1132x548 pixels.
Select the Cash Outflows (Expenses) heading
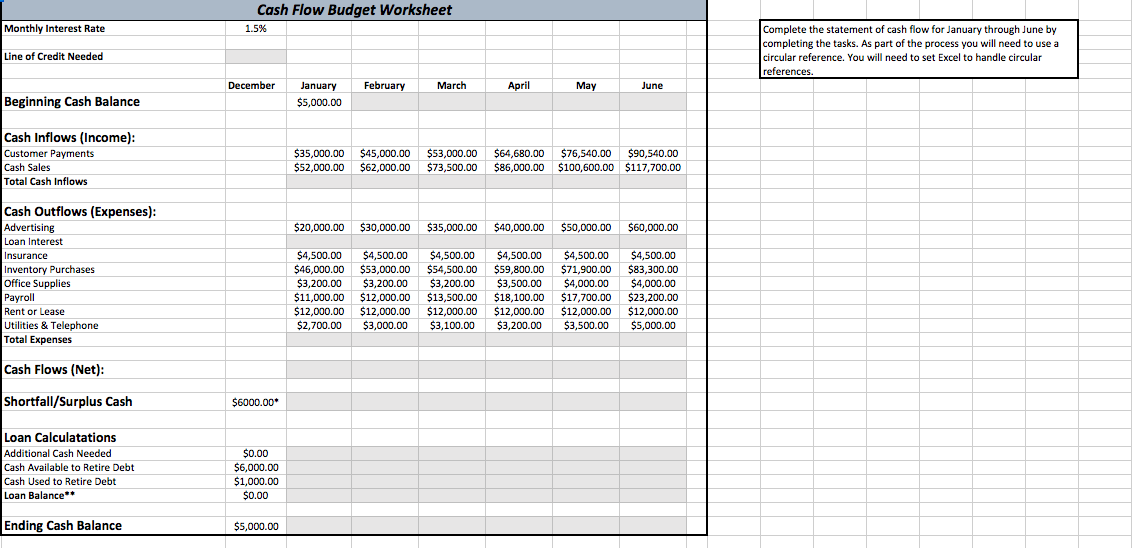(81, 212)
